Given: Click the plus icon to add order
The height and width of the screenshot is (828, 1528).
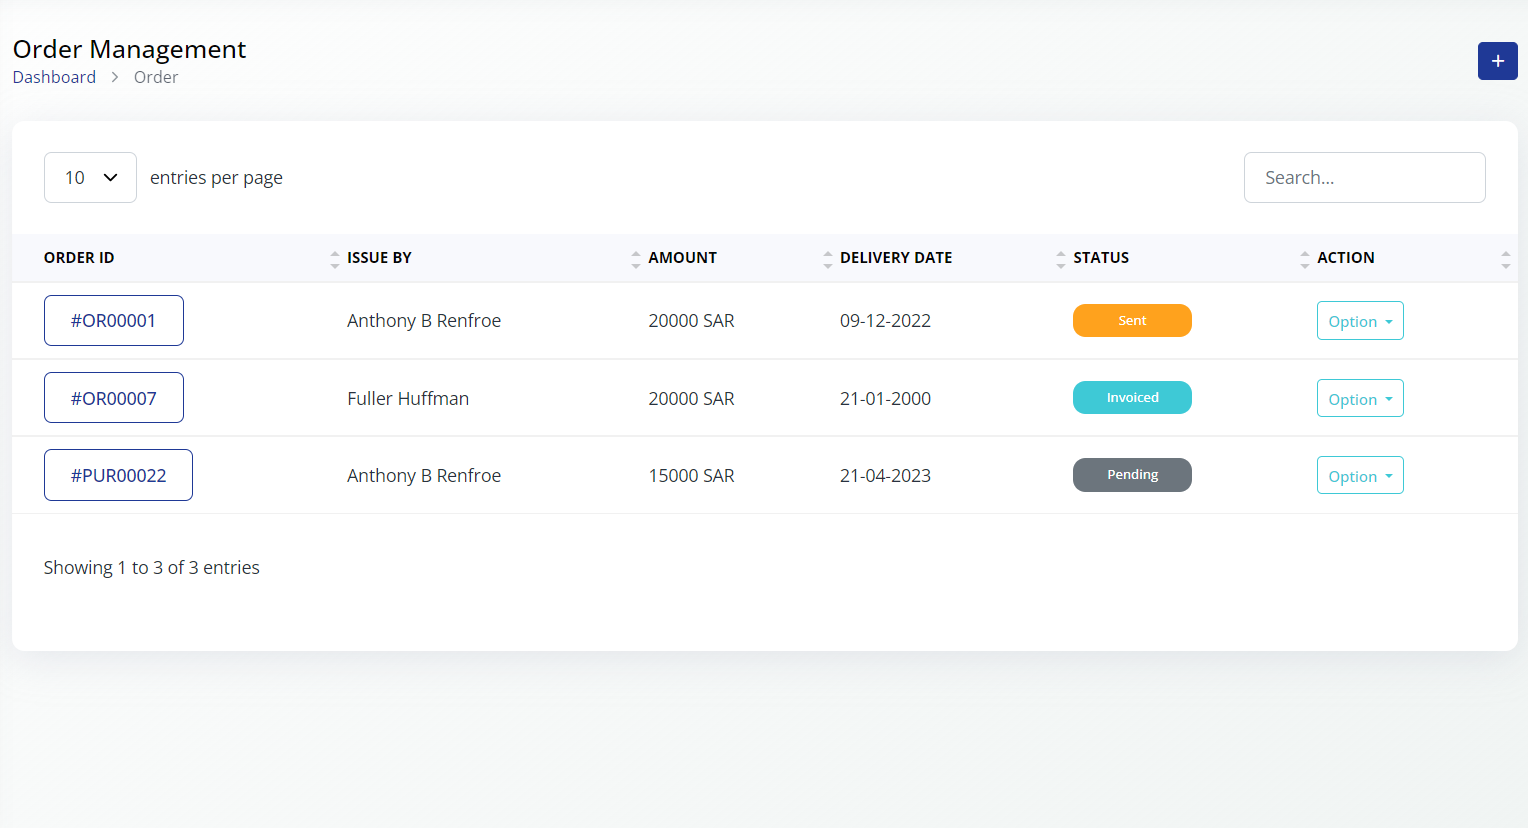Looking at the screenshot, I should (1497, 61).
